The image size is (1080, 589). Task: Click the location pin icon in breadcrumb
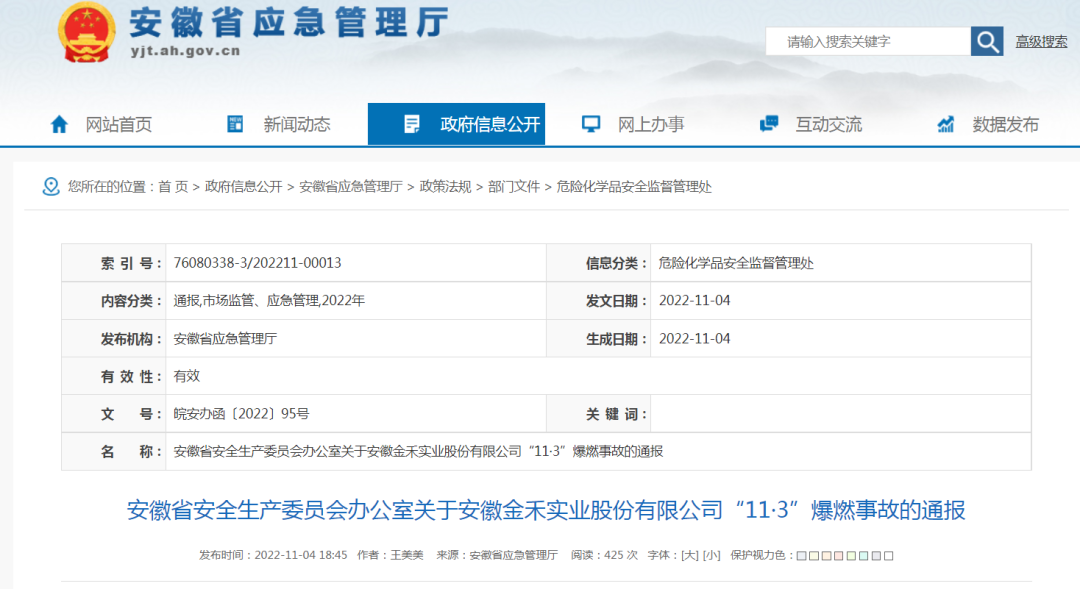51,187
